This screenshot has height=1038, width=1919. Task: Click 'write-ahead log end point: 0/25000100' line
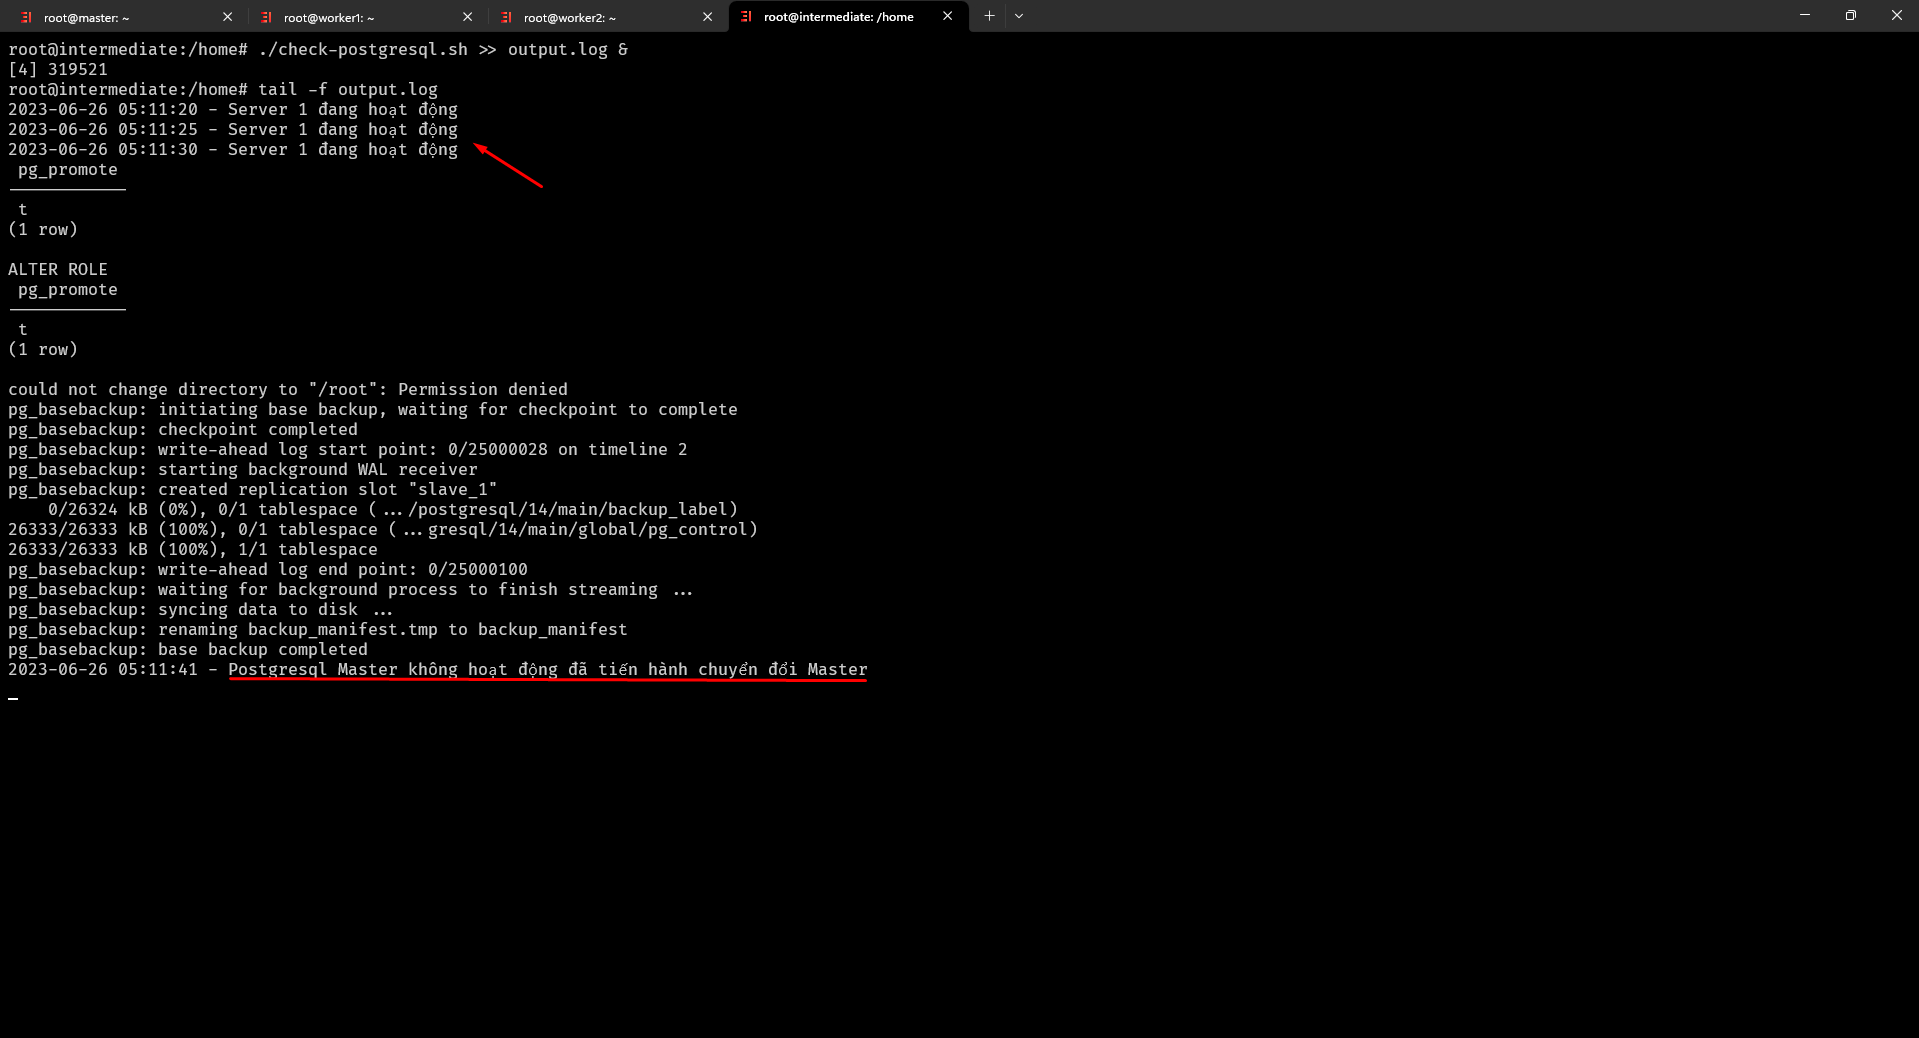click(268, 569)
